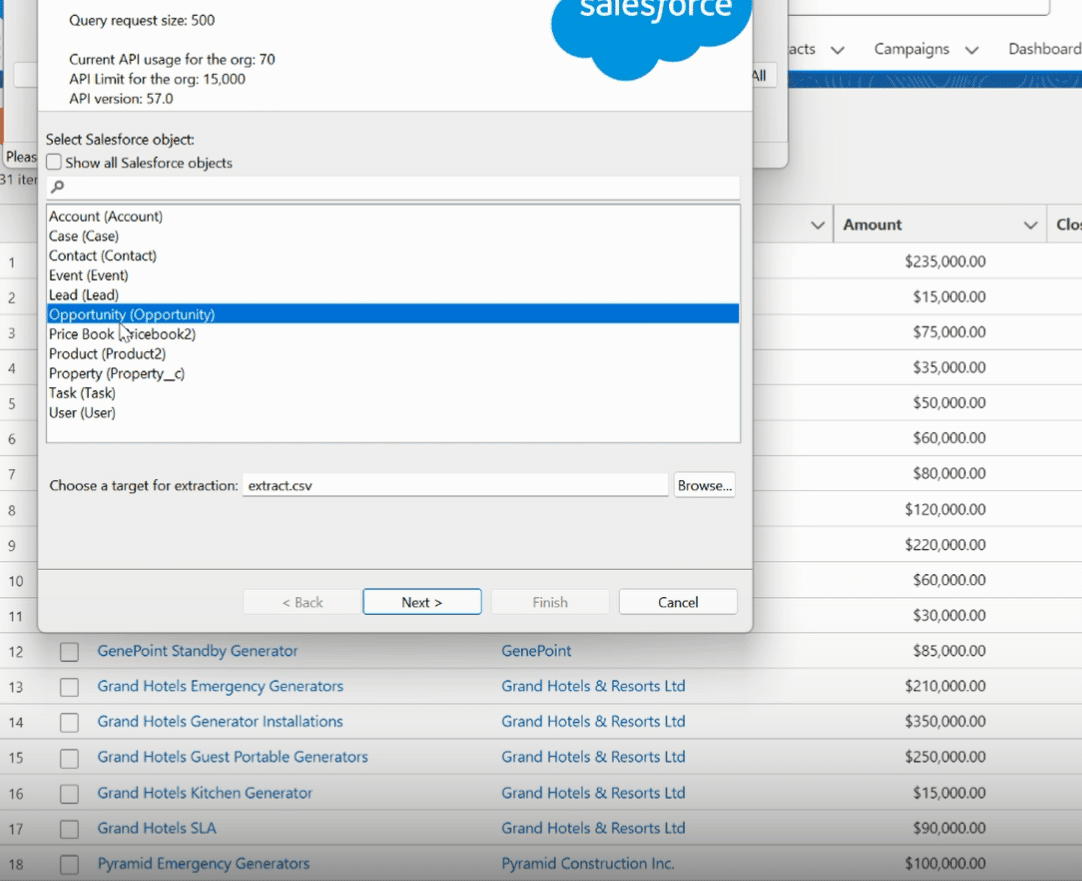Select Opportunity (Opportunity) object in list
The image size is (1082, 881).
point(393,314)
